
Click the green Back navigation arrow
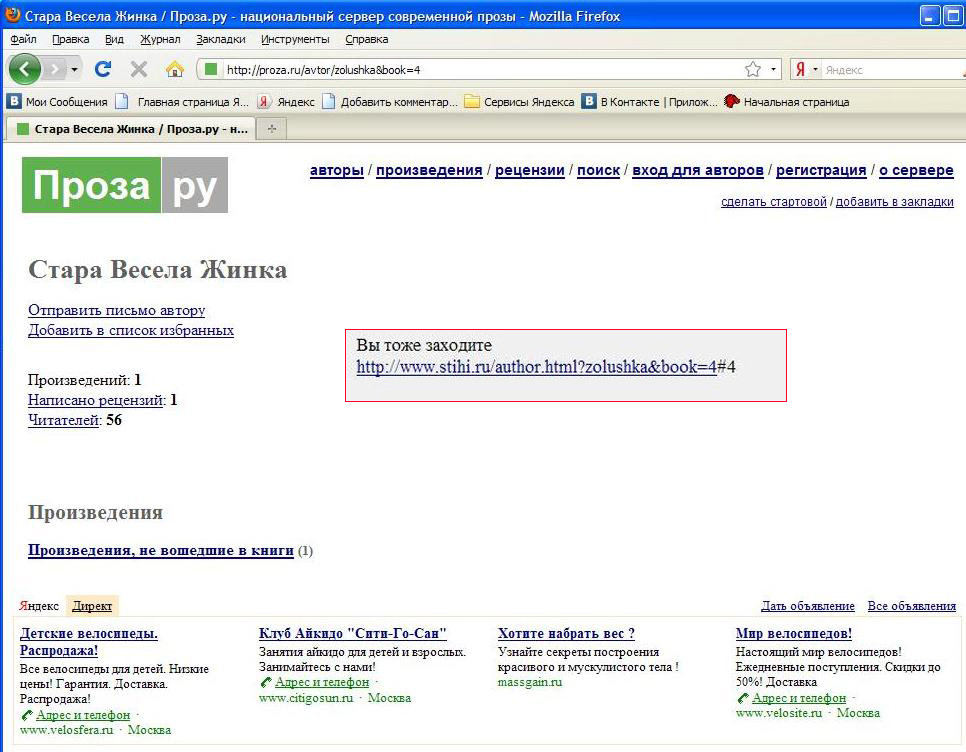tap(25, 69)
